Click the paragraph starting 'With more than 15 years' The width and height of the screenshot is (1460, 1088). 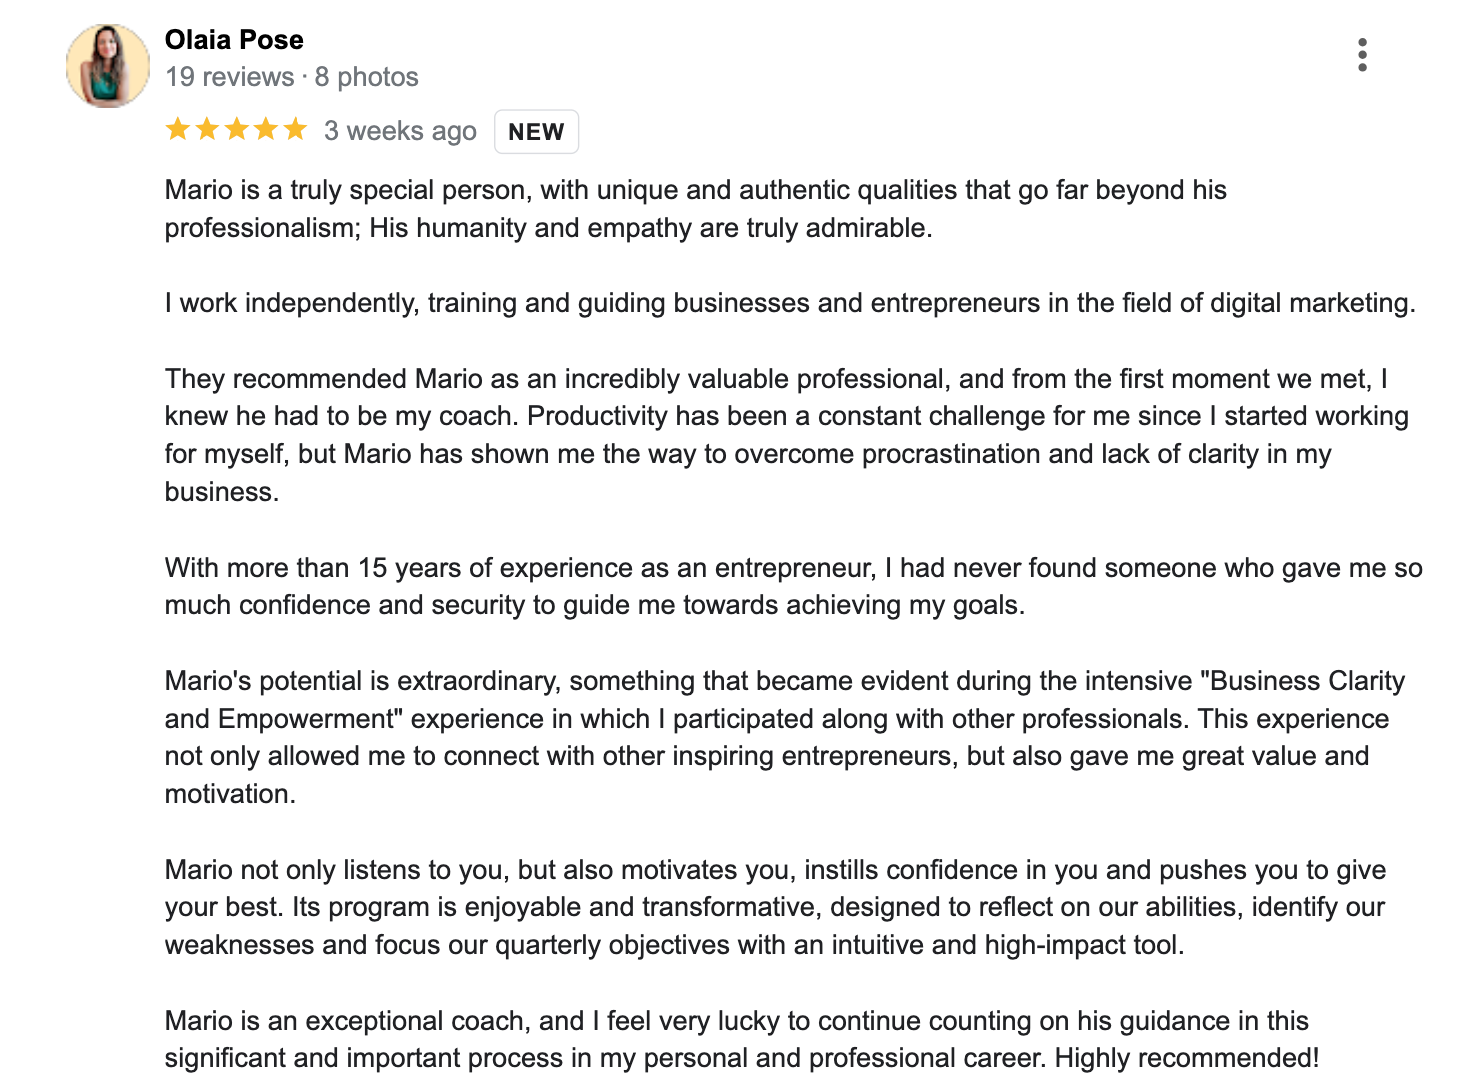794,586
